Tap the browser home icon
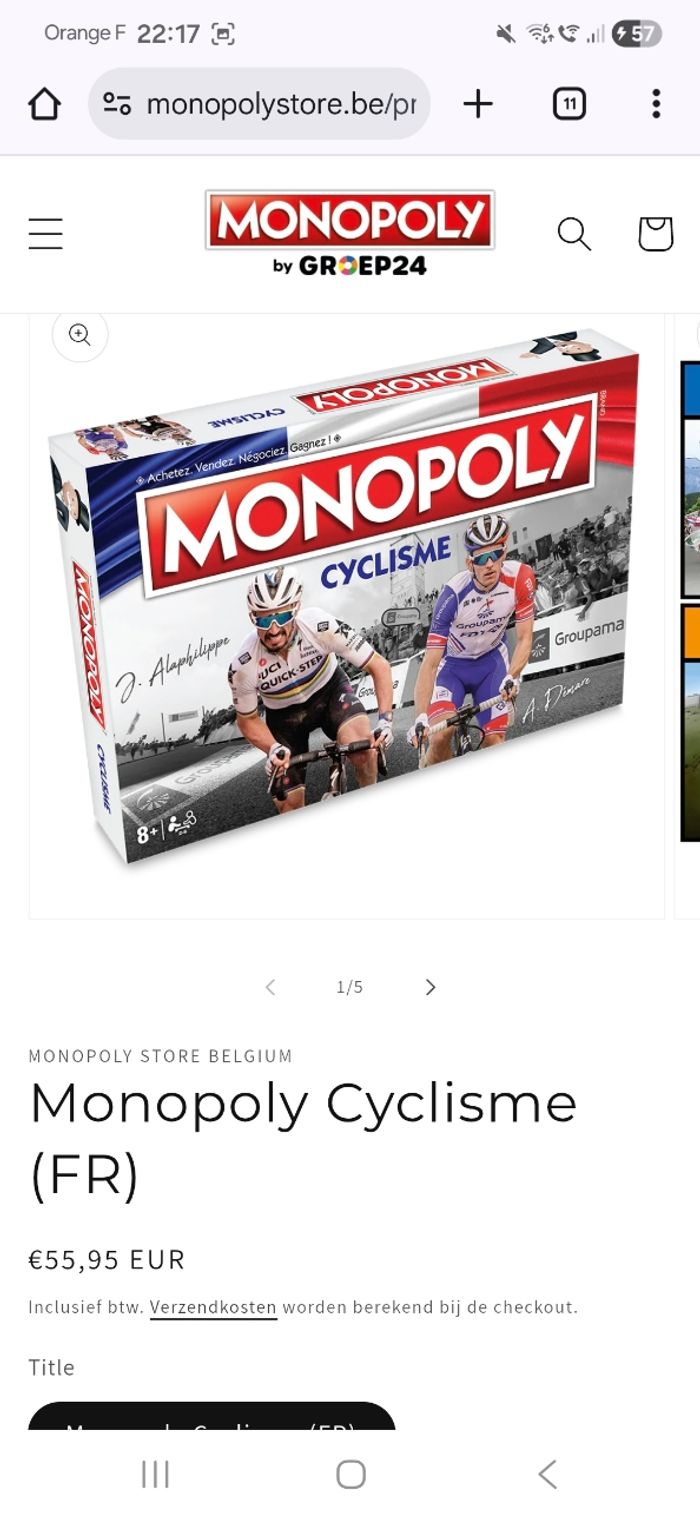The height and width of the screenshot is (1517, 700). (x=44, y=103)
